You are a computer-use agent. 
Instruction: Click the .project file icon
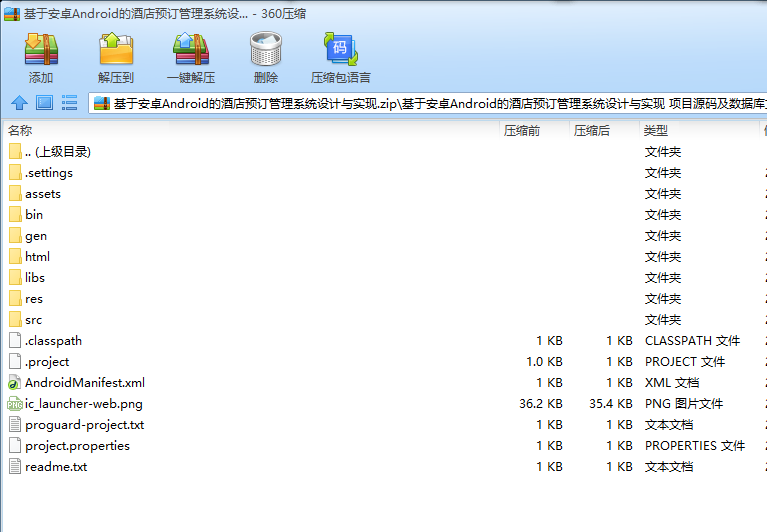point(15,361)
